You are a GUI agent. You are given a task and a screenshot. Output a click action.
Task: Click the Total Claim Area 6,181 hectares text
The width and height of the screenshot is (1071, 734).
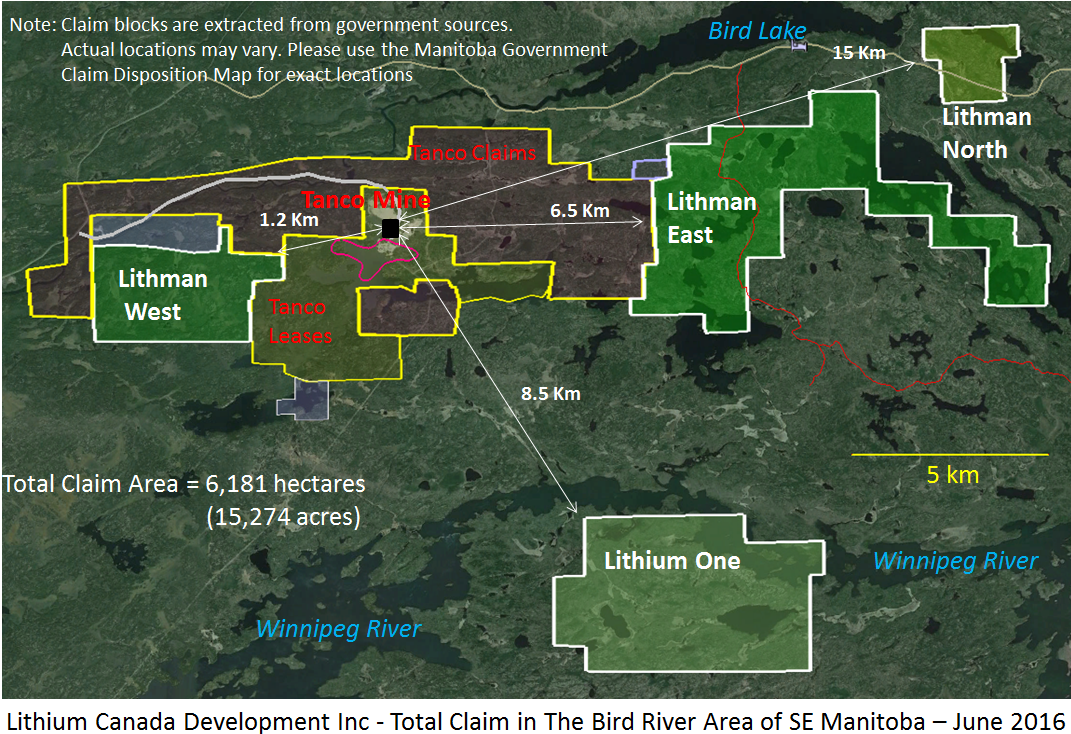tap(184, 483)
